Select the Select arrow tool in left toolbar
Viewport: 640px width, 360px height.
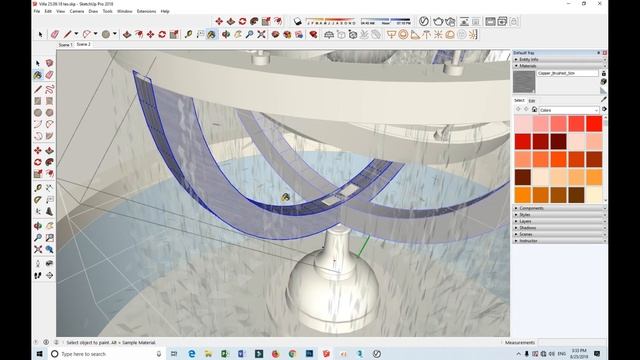38,63
